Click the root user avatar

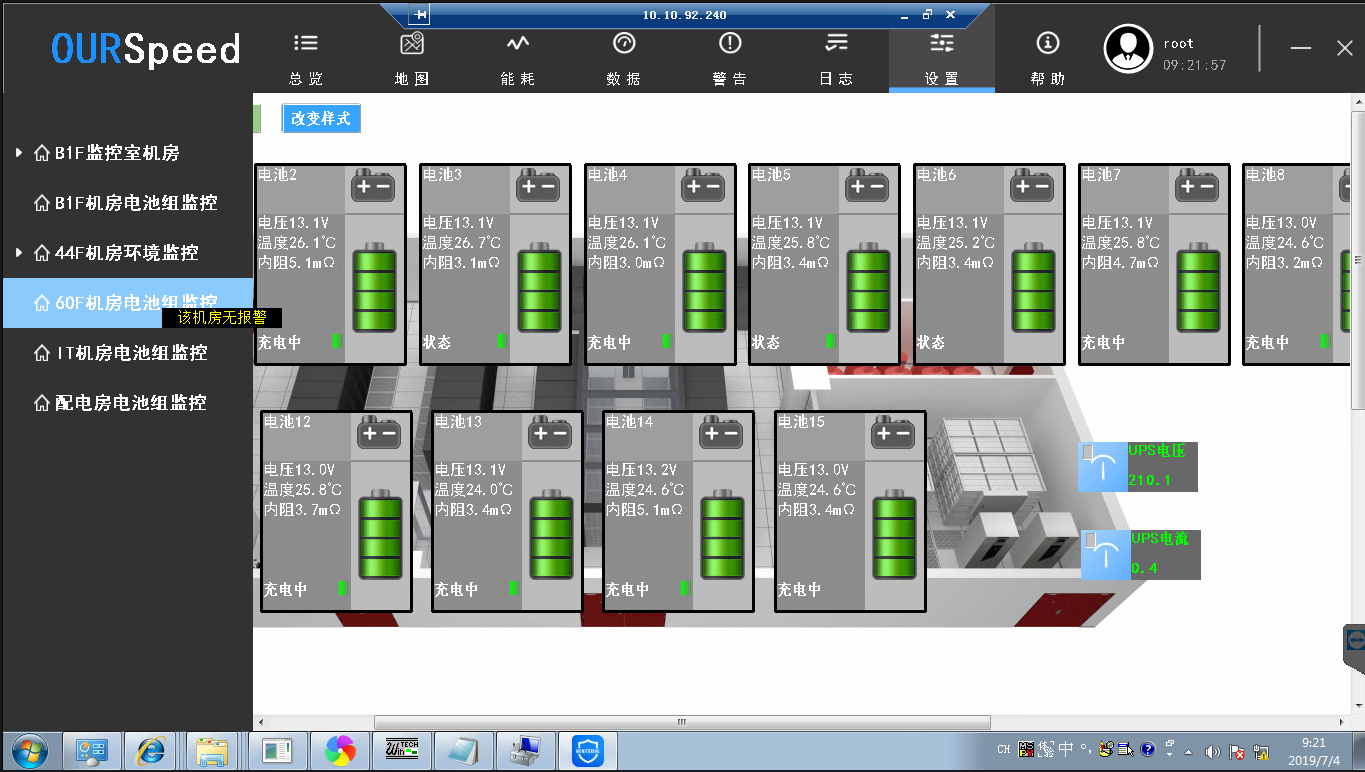coord(1128,49)
